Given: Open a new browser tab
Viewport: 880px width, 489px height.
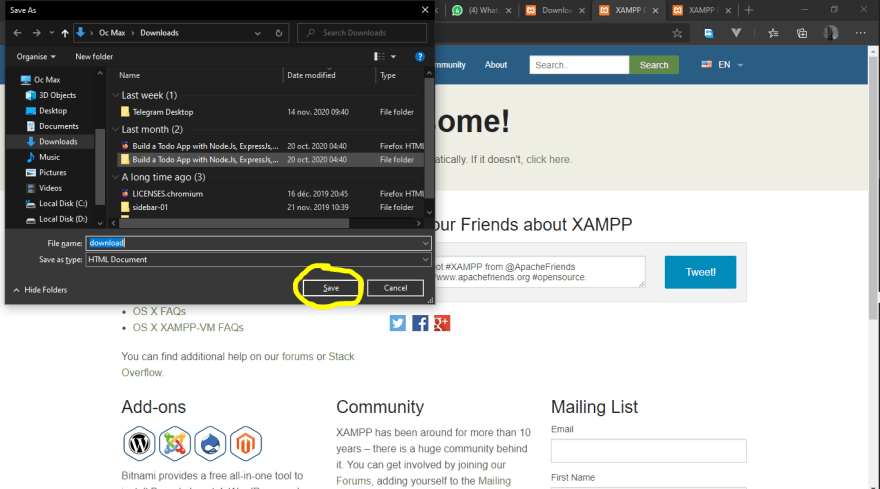Looking at the screenshot, I should point(749,10).
